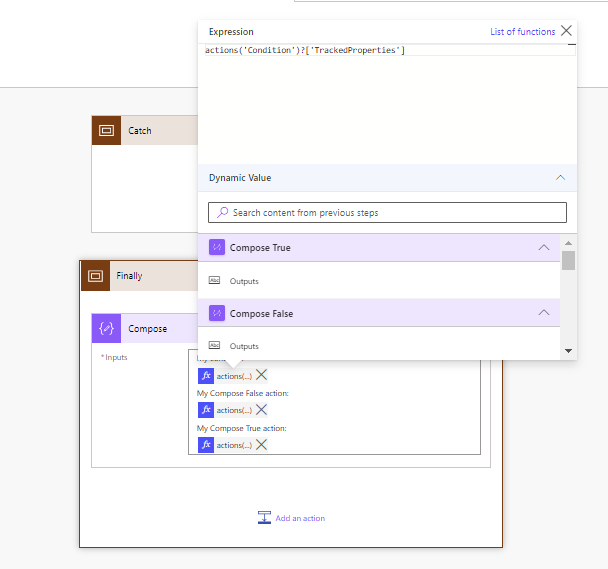Click the Add an action insert icon

point(264,518)
